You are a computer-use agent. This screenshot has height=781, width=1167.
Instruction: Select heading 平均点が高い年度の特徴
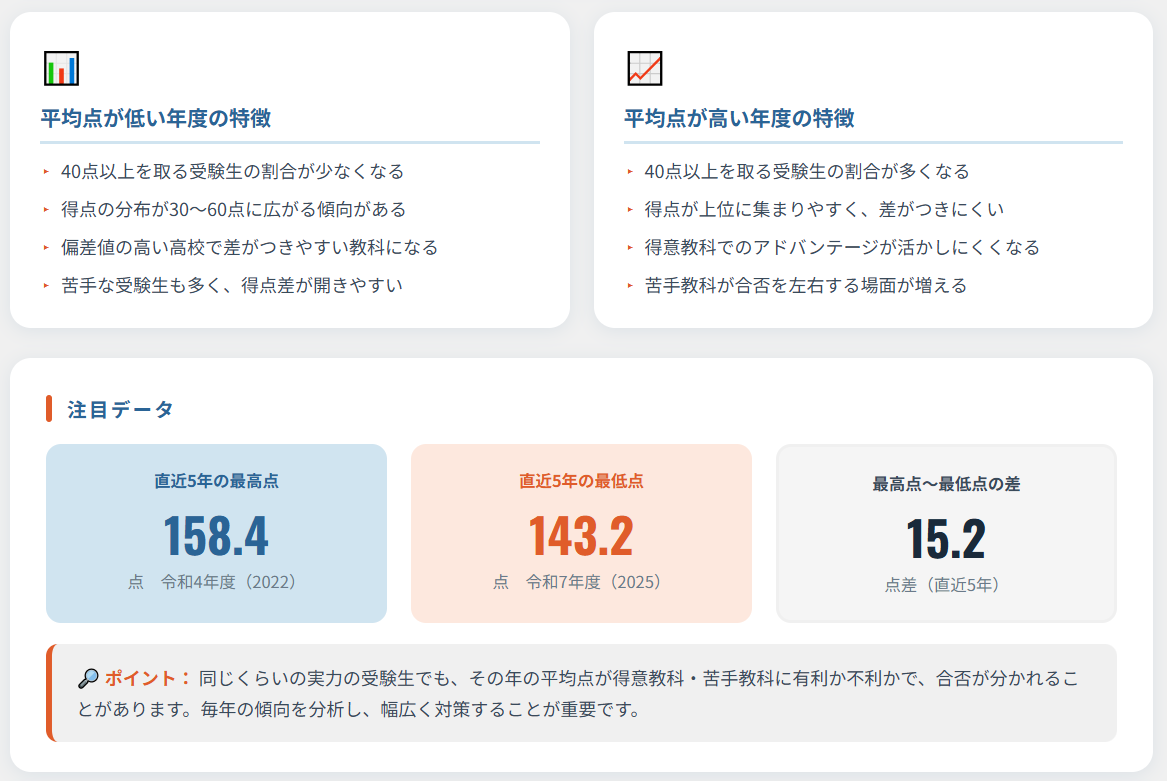[739, 118]
